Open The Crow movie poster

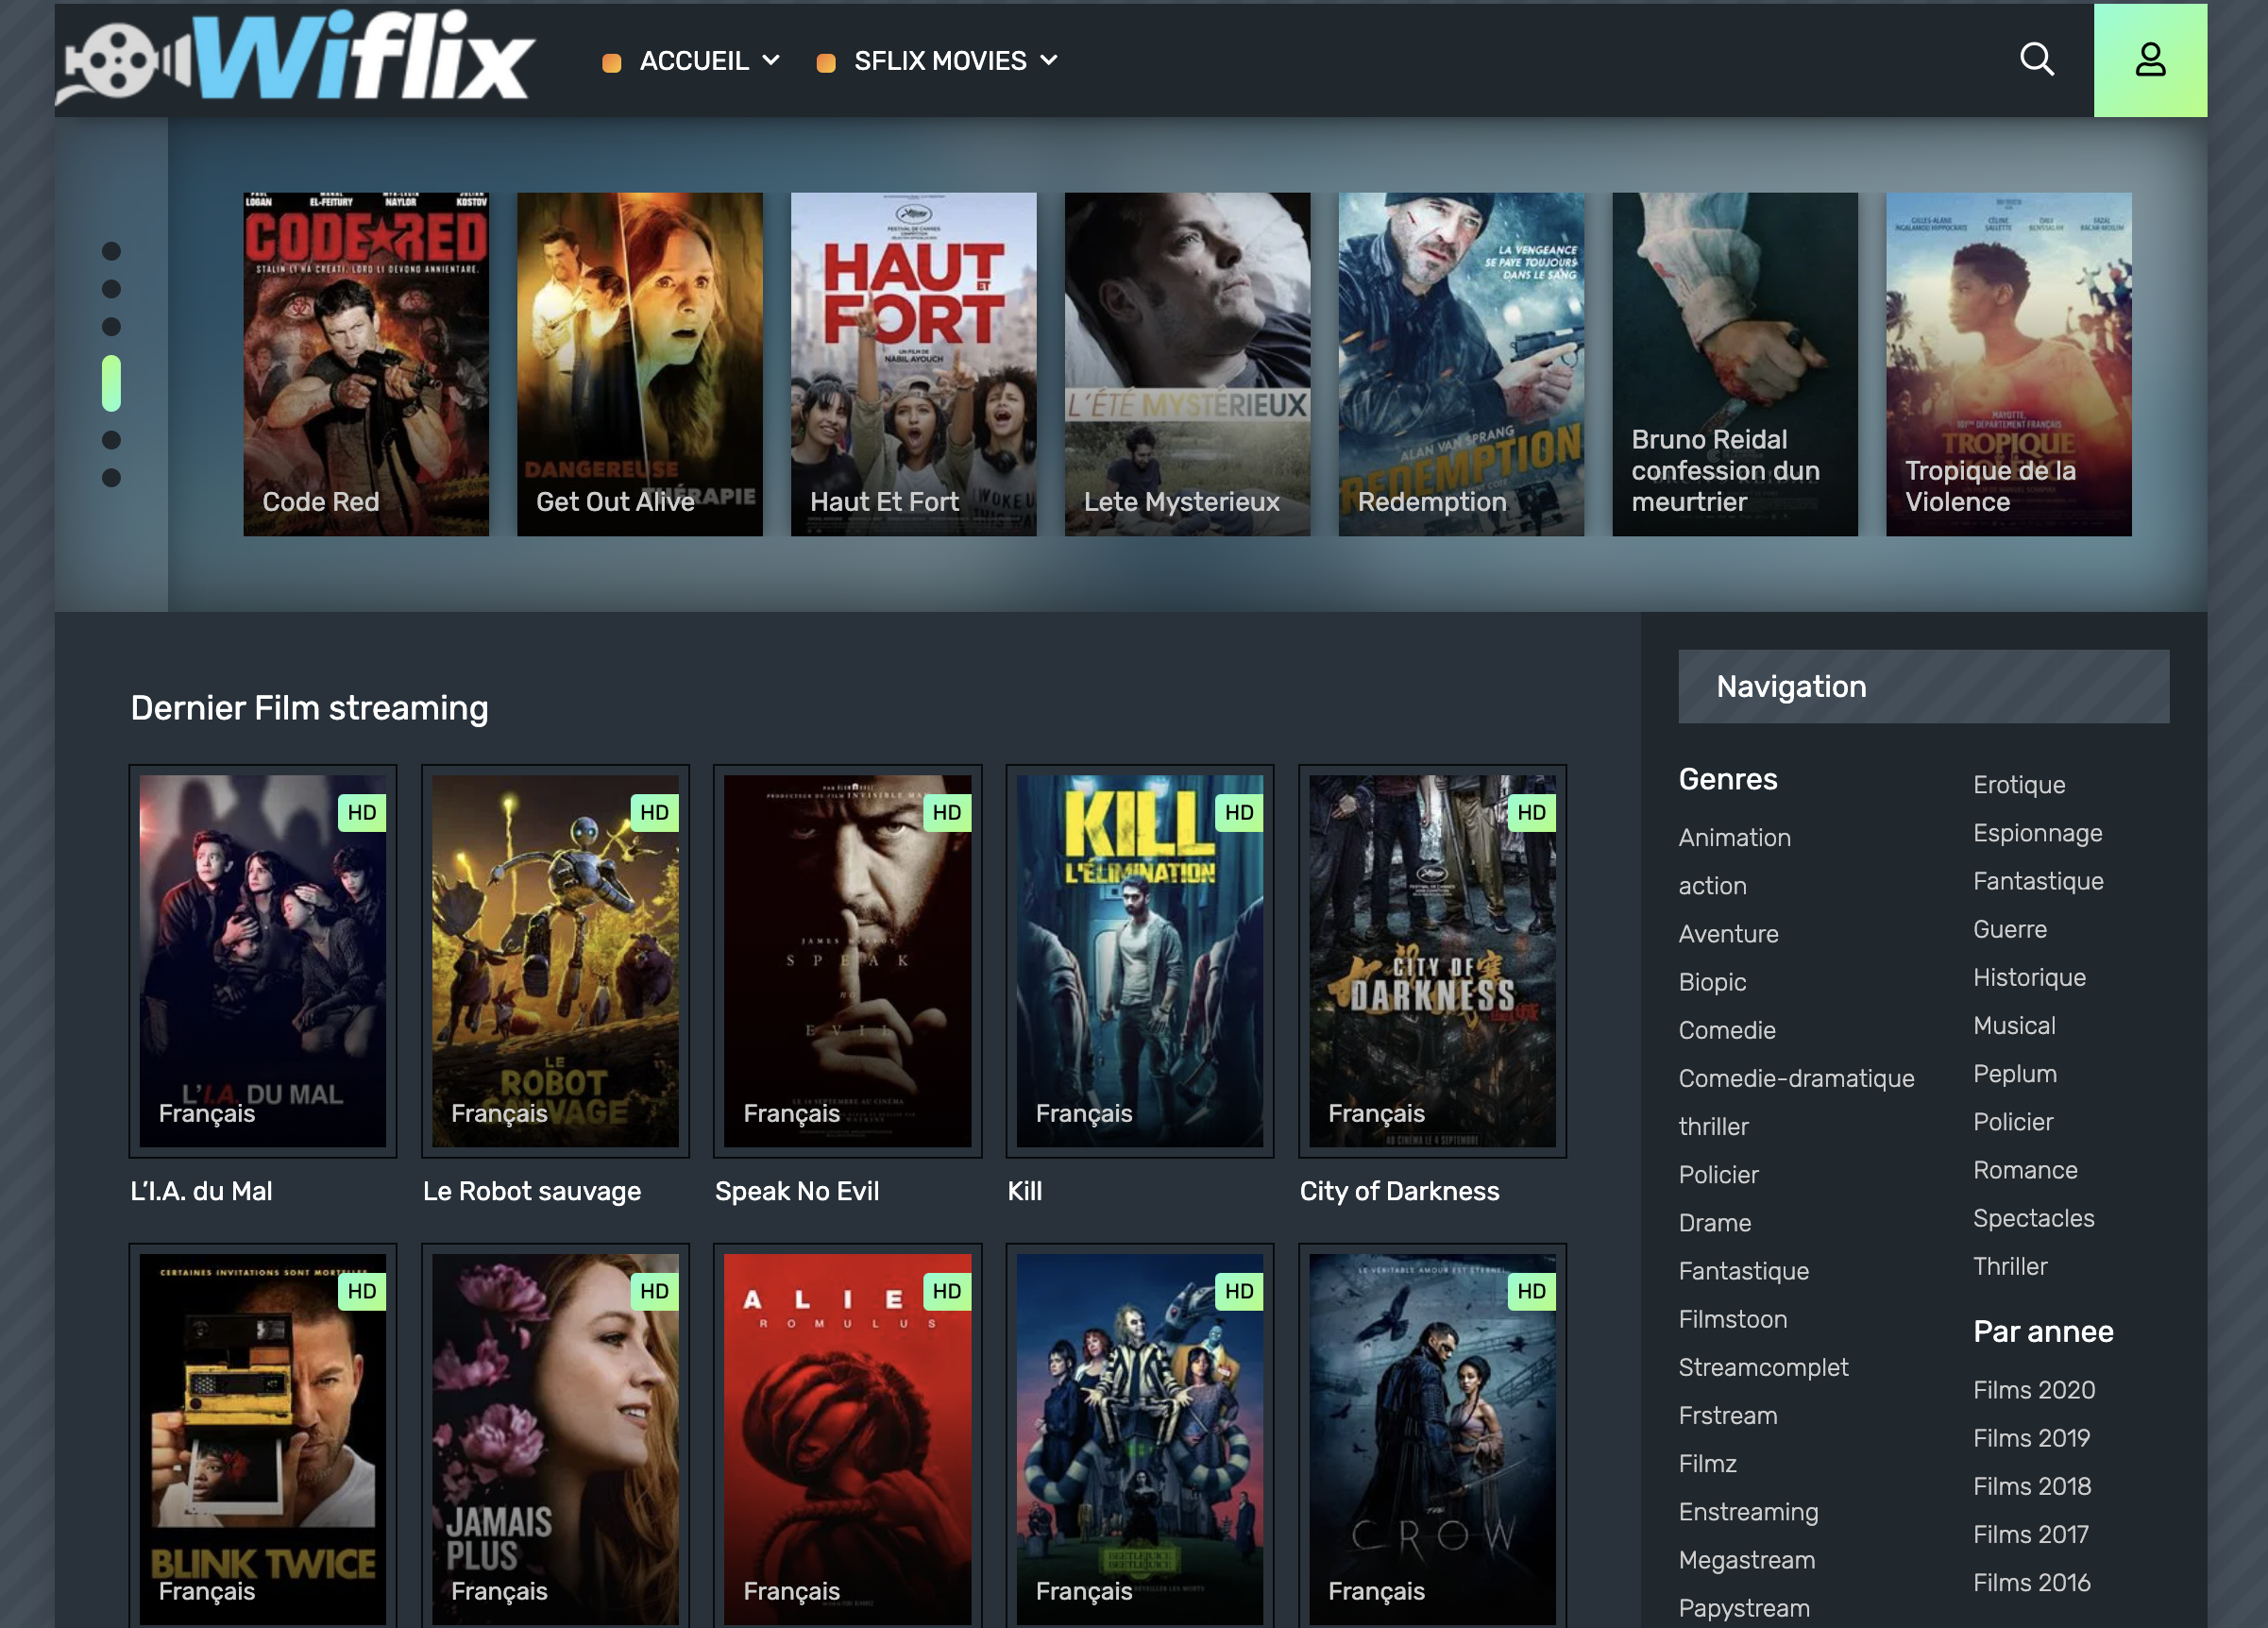pyautogui.click(x=1433, y=1438)
